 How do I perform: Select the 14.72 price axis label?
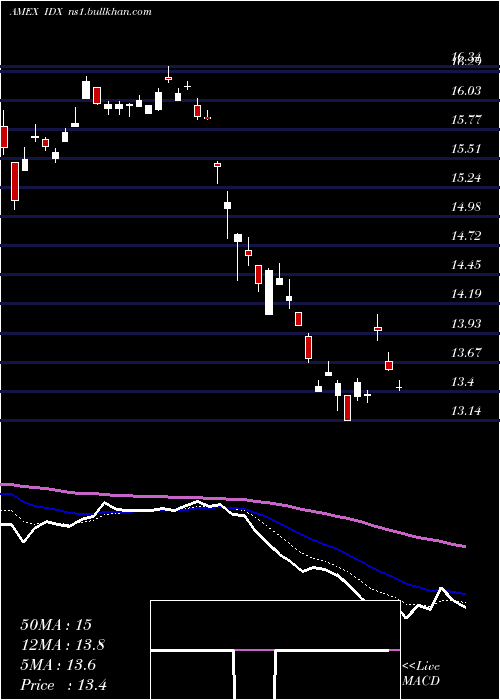(x=466, y=236)
